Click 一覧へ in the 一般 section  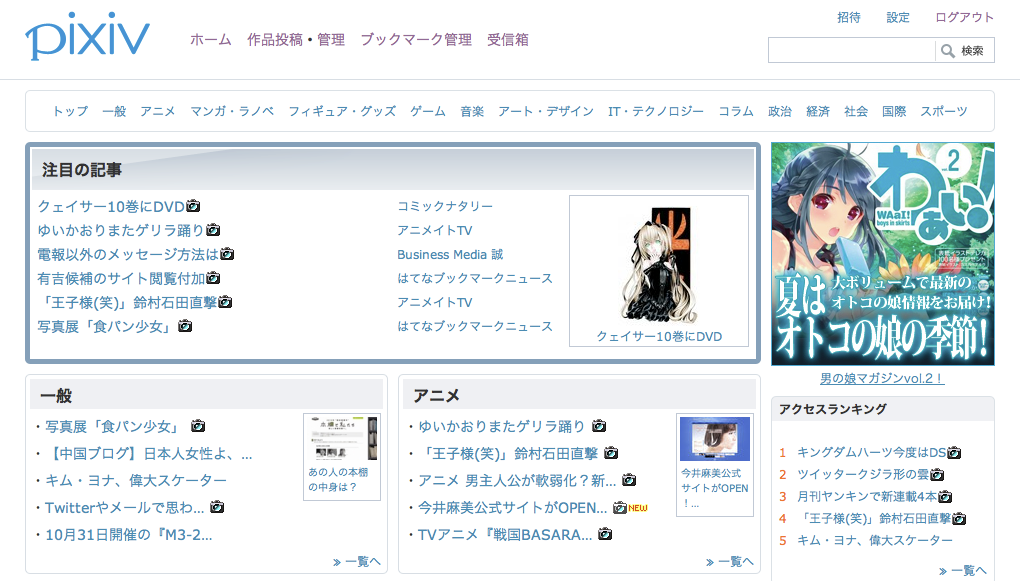pyautogui.click(x=357, y=561)
